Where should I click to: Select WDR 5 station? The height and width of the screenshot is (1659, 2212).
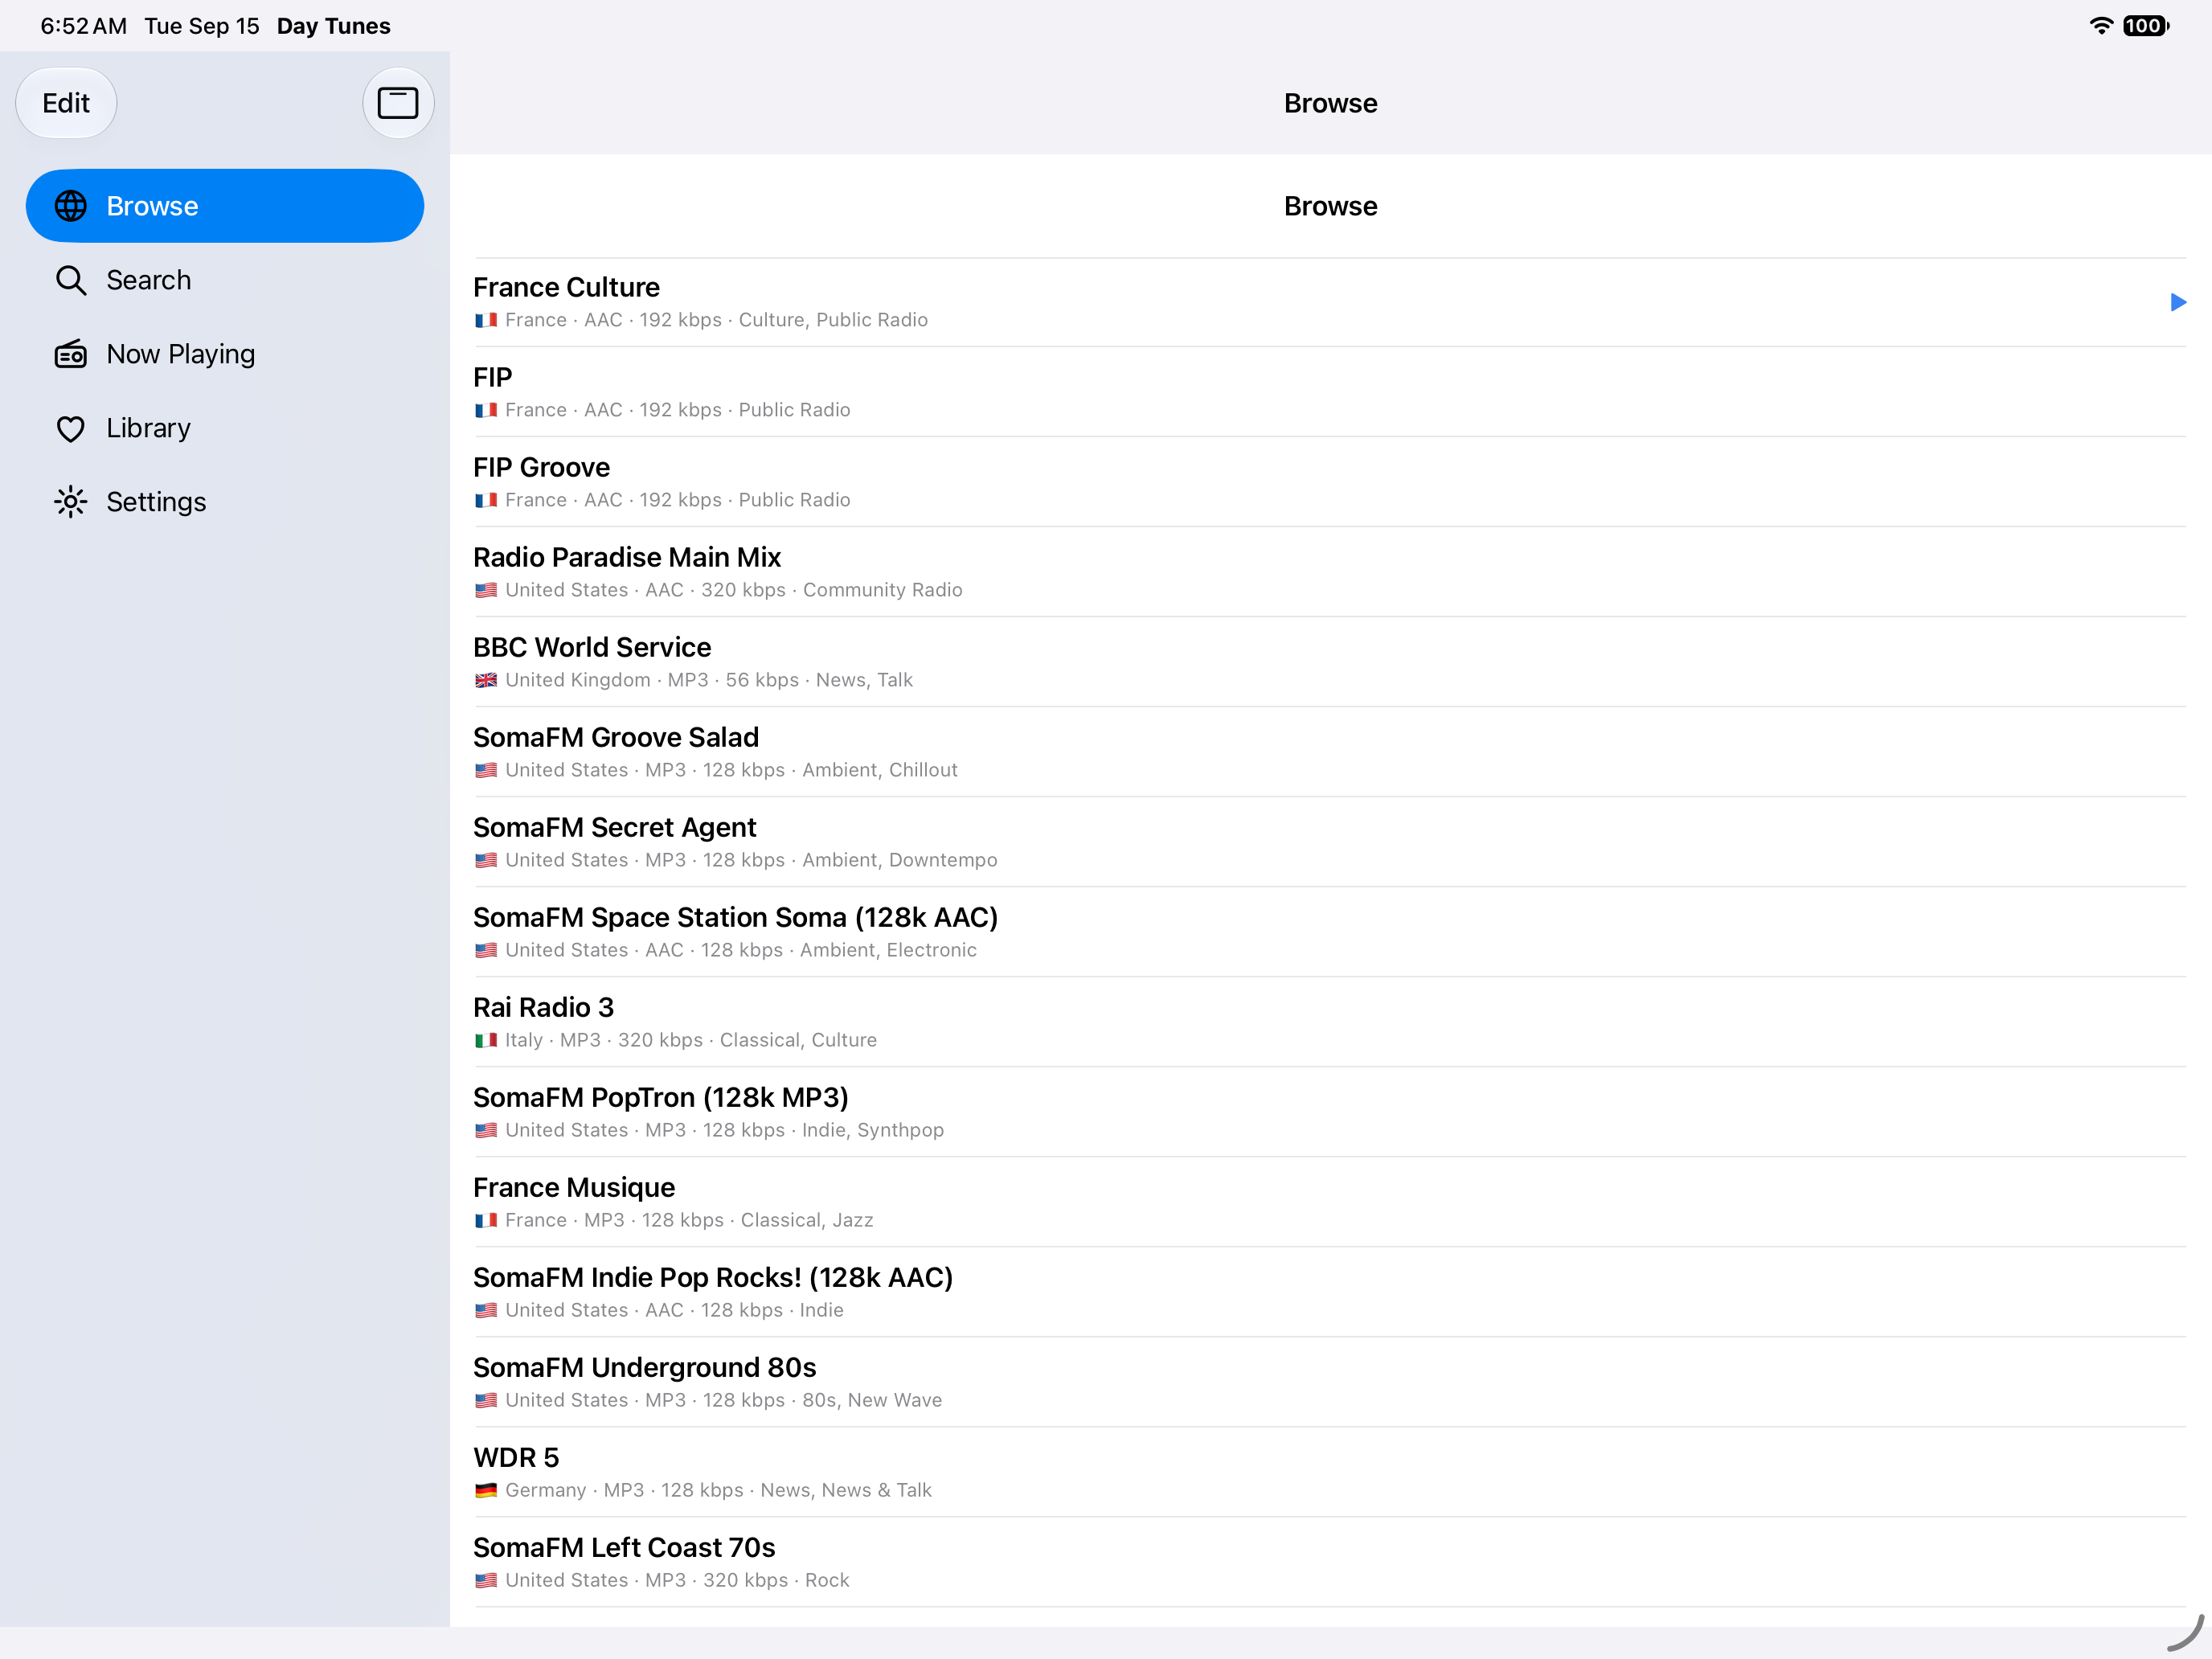(x=1330, y=1472)
